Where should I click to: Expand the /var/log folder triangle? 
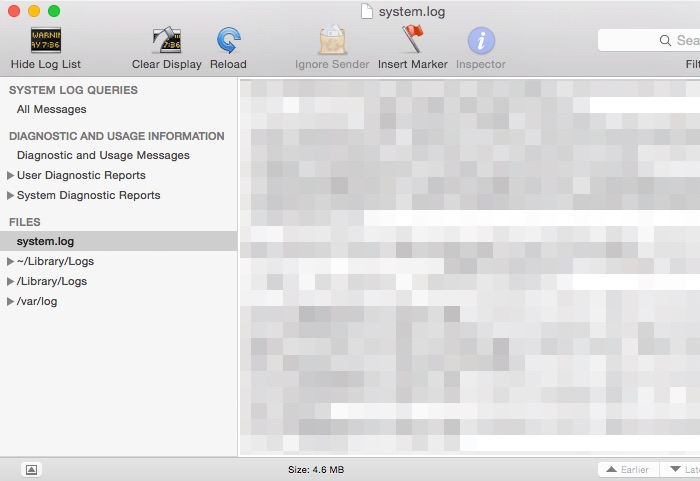pos(11,301)
